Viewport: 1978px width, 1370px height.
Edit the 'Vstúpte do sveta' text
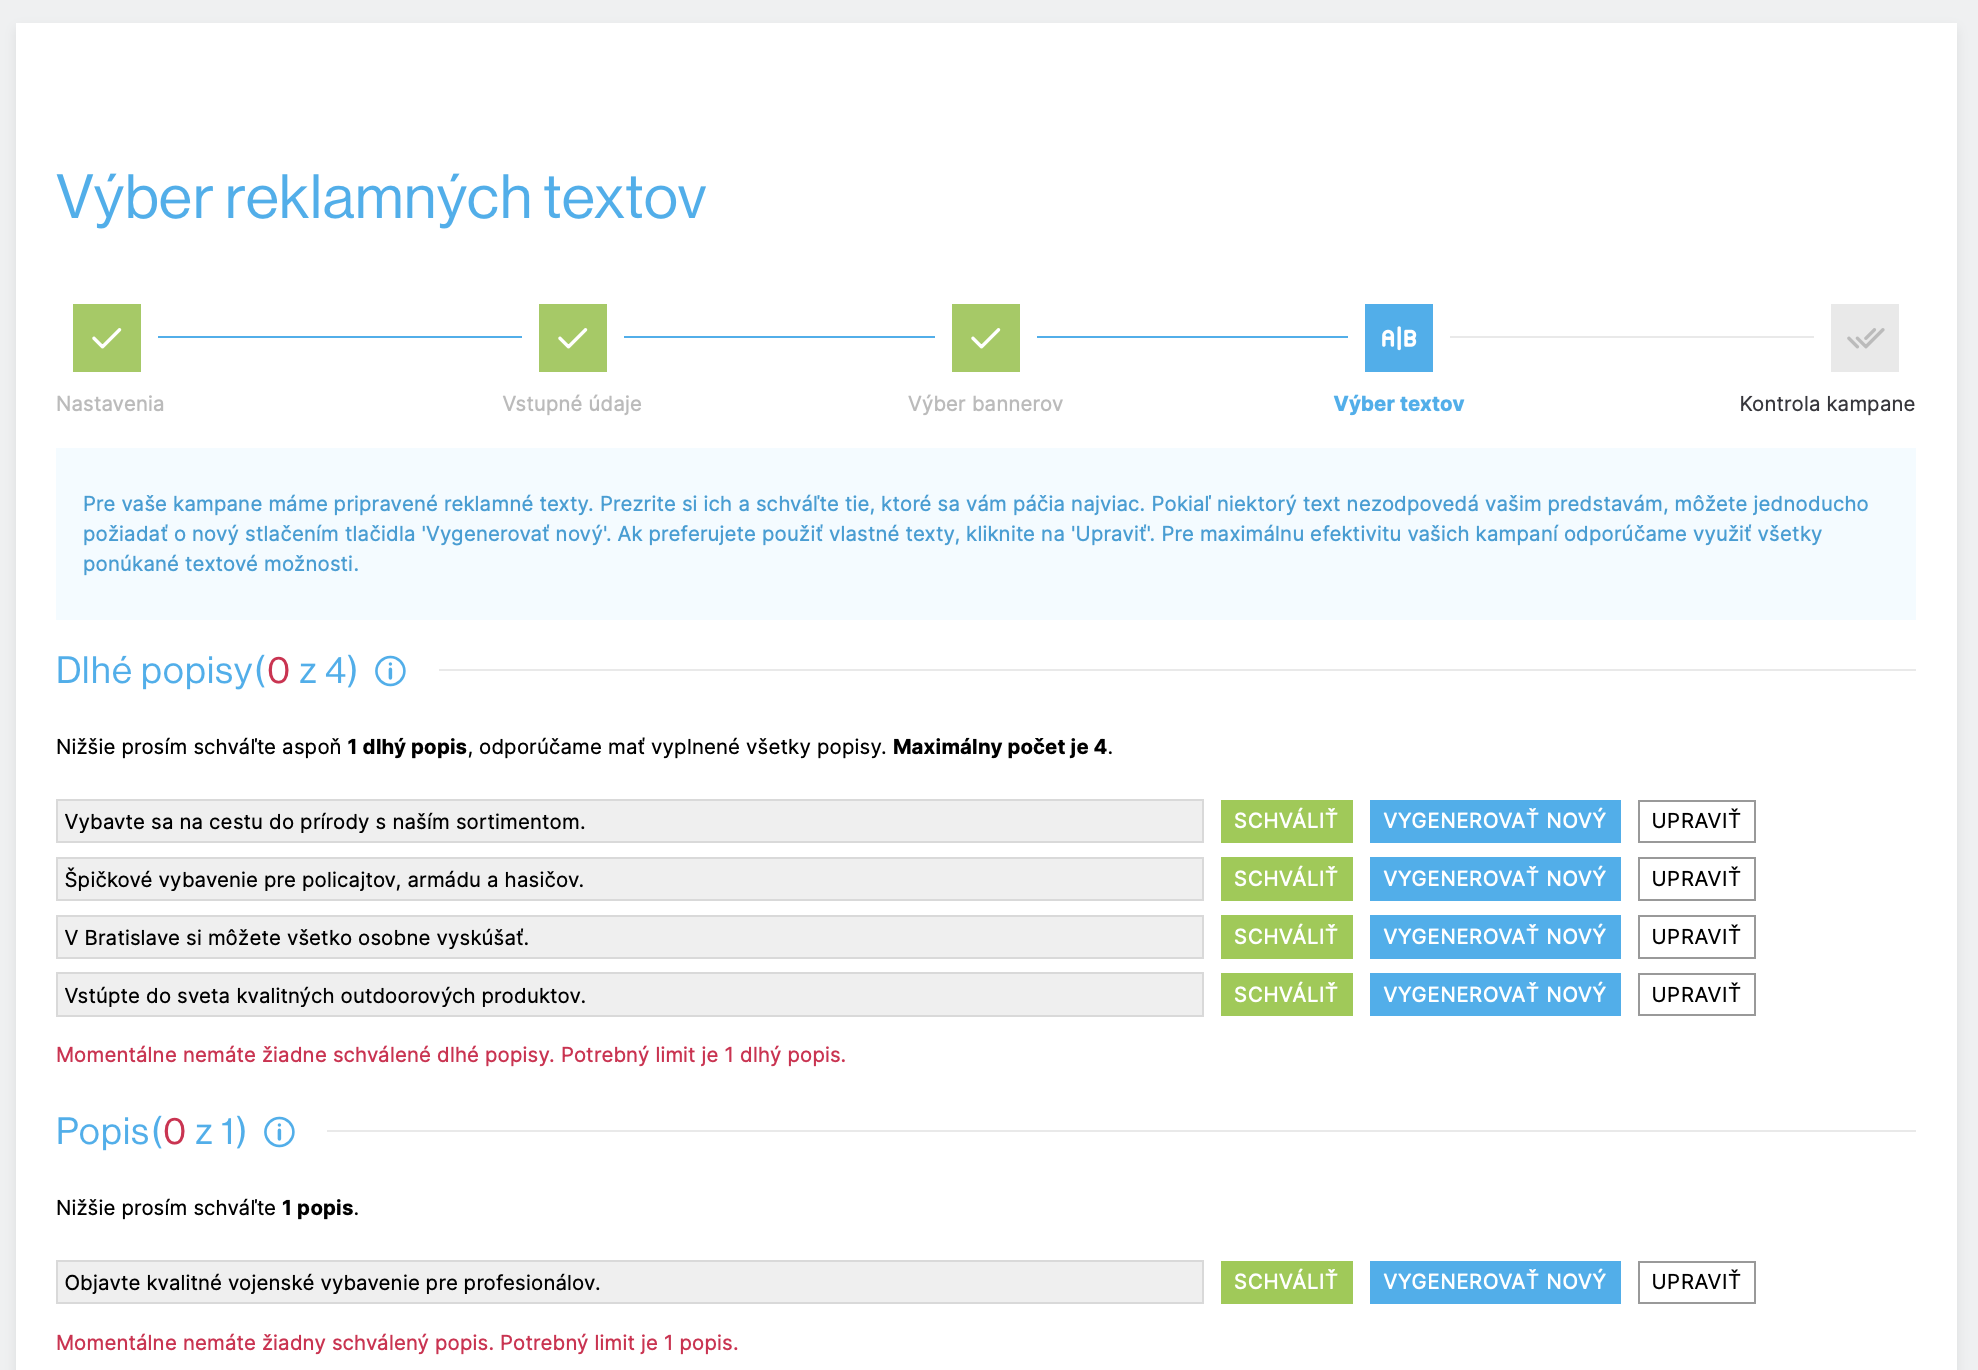point(1696,995)
